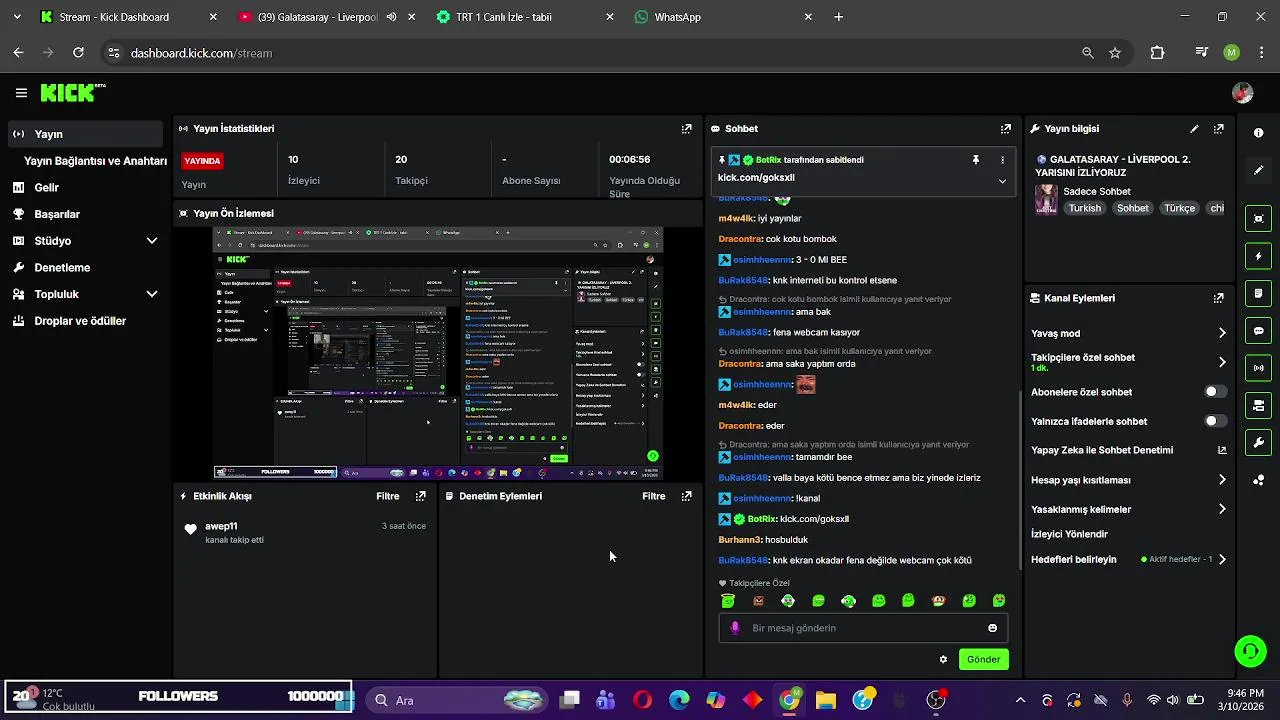This screenshot has width=1280, height=720.
Task: Unpin the pinned chat message
Action: 976,160
